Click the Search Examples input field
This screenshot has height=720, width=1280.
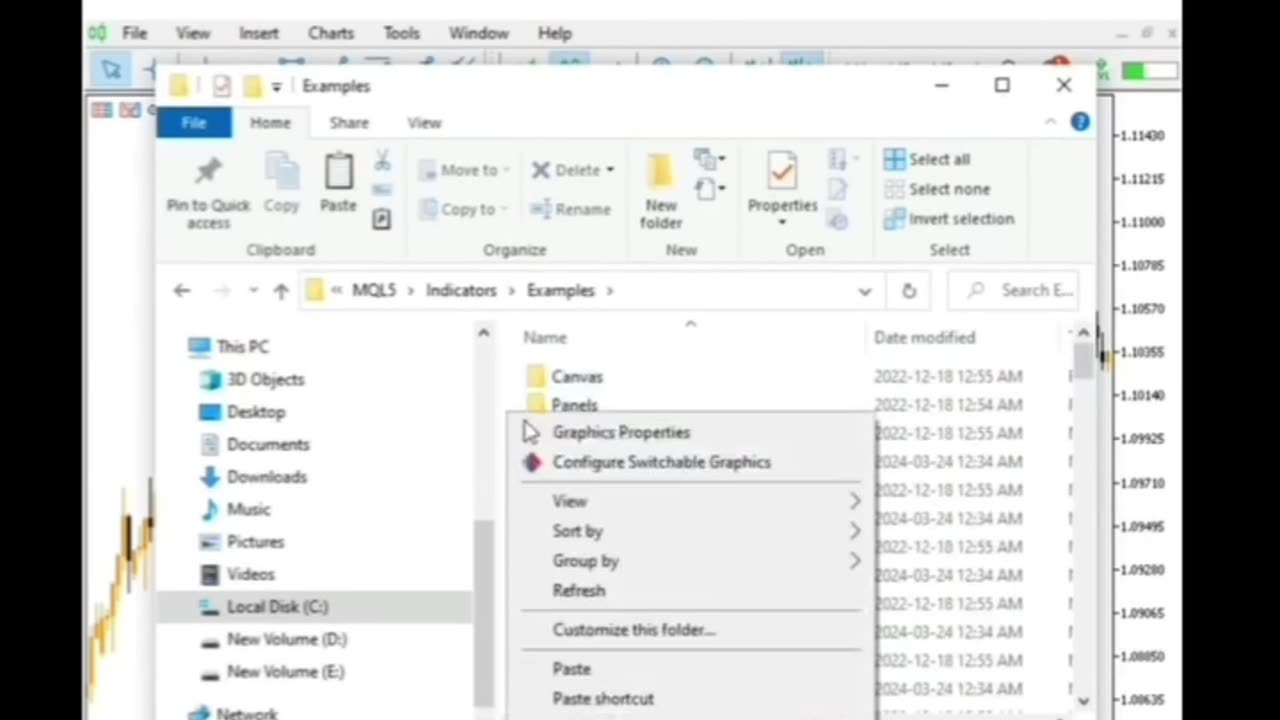(1013, 291)
